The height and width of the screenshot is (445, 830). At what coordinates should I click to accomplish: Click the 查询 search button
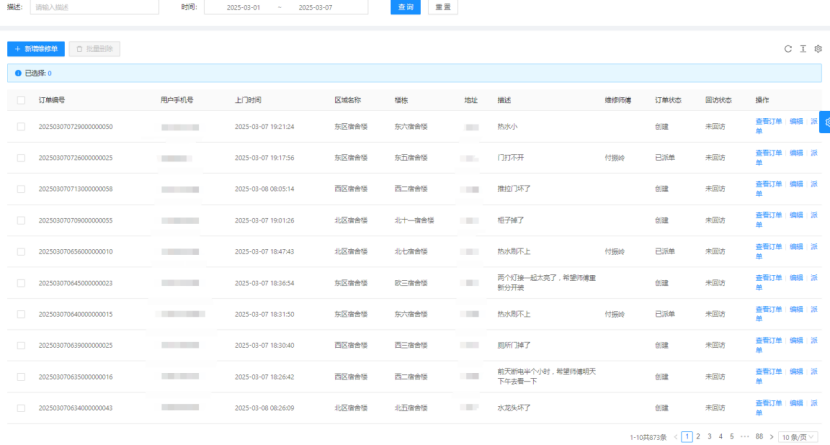[x=407, y=7]
